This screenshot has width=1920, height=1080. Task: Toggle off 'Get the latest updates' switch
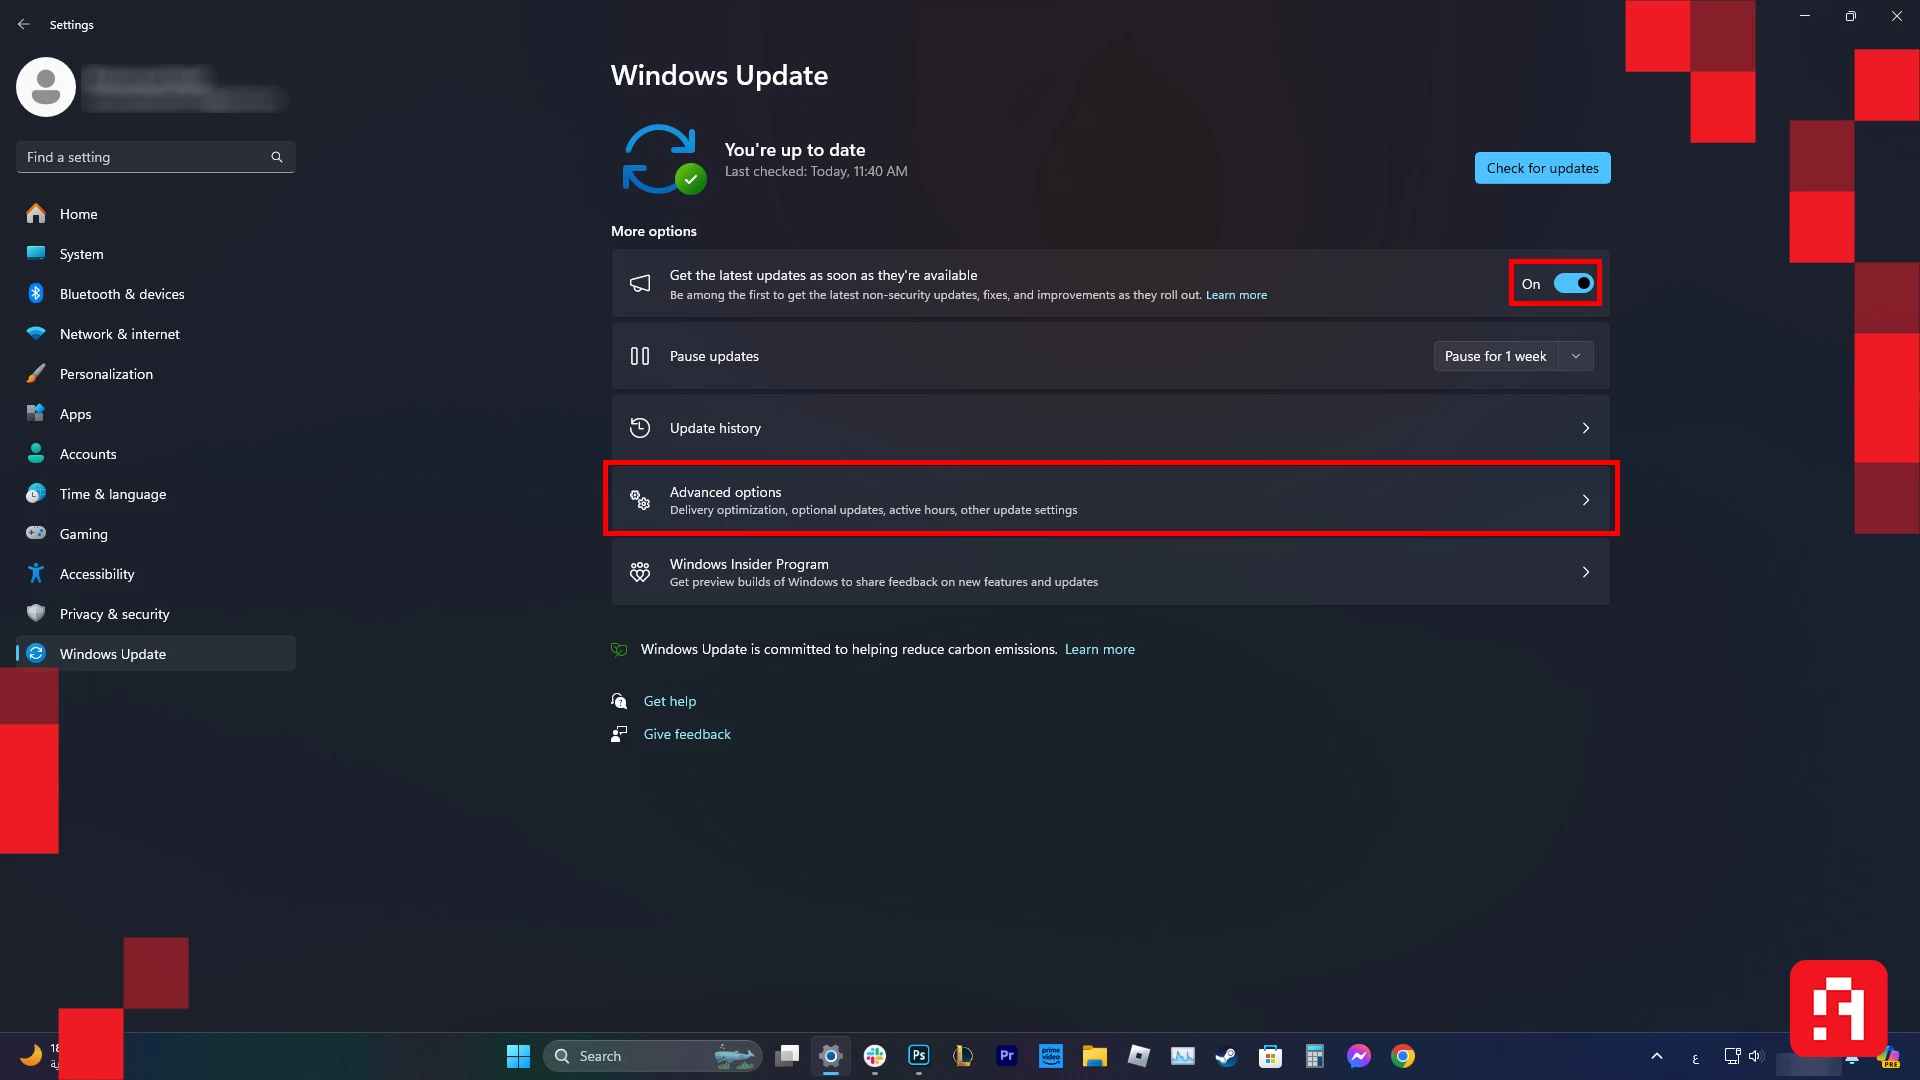pos(1572,284)
